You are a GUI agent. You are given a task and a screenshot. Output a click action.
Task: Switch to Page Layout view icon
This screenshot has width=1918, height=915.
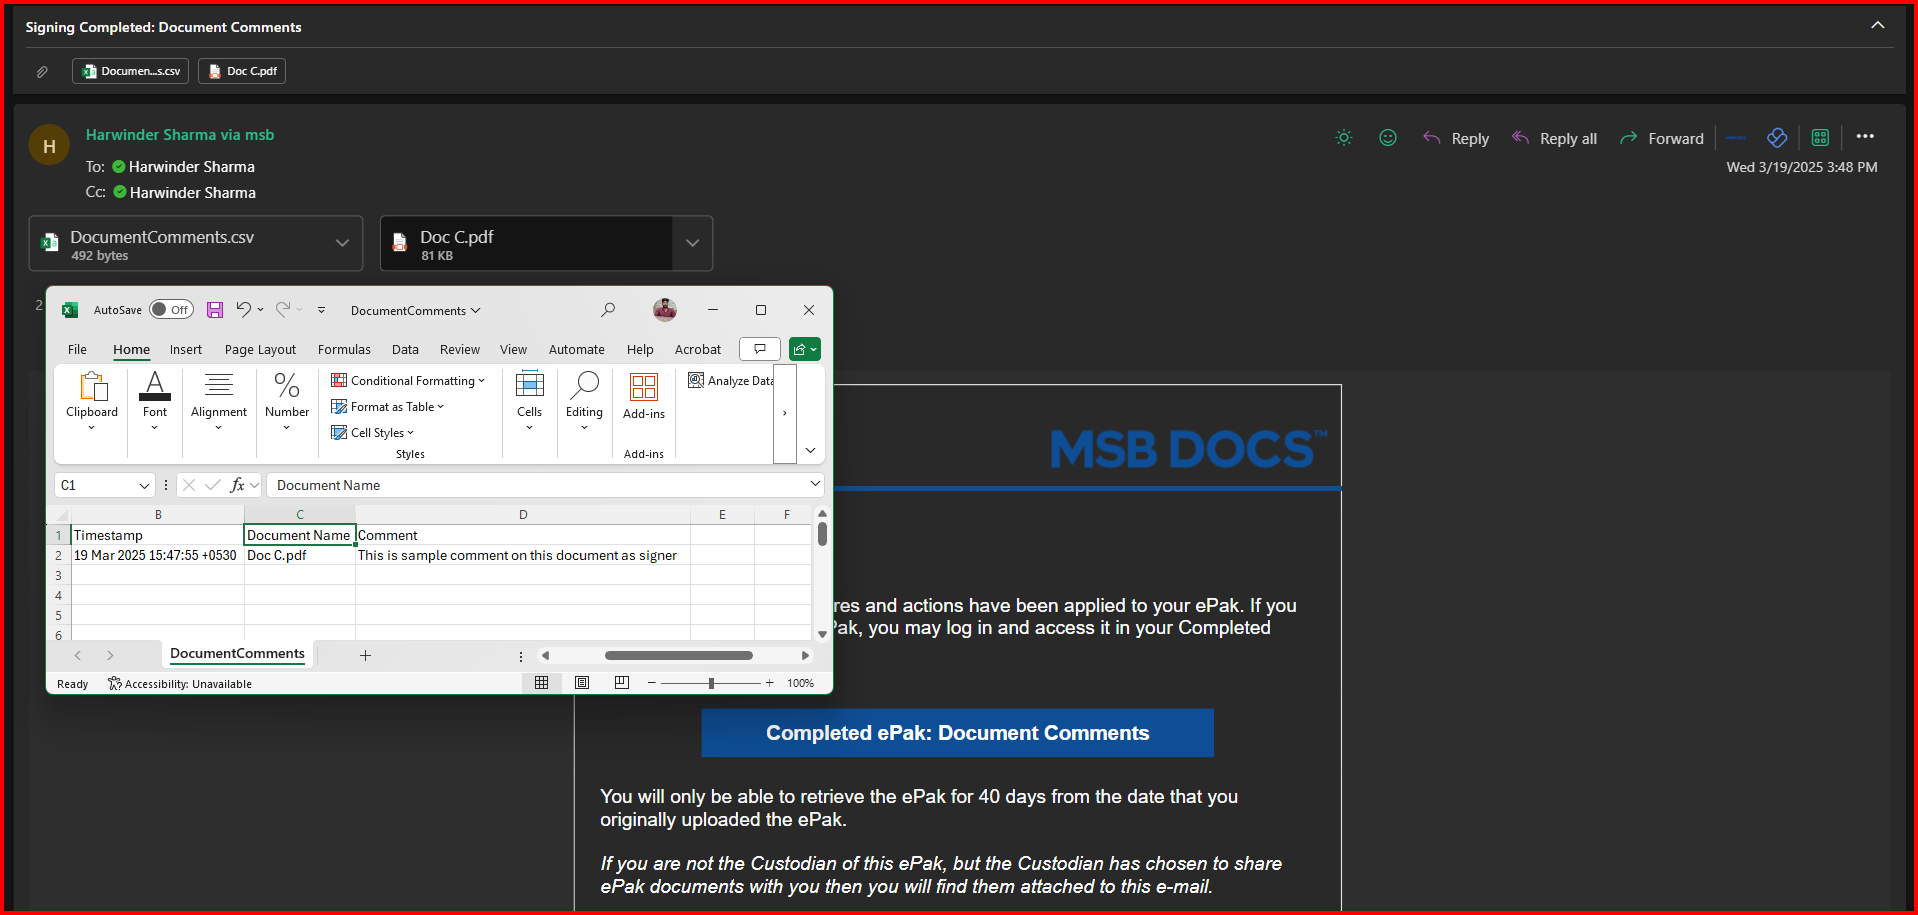pyautogui.click(x=582, y=683)
